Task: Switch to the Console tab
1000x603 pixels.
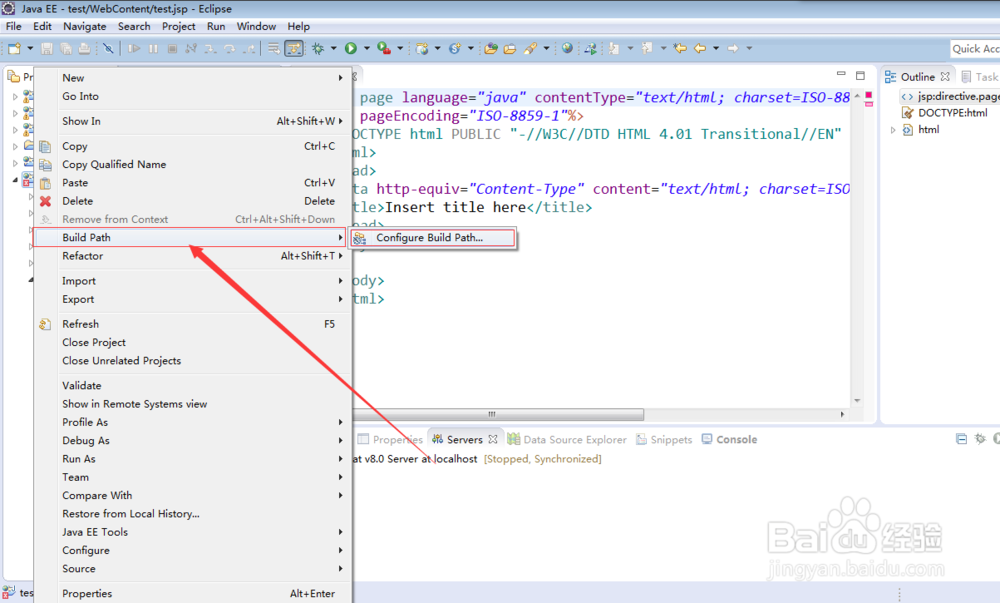Action: 730,440
